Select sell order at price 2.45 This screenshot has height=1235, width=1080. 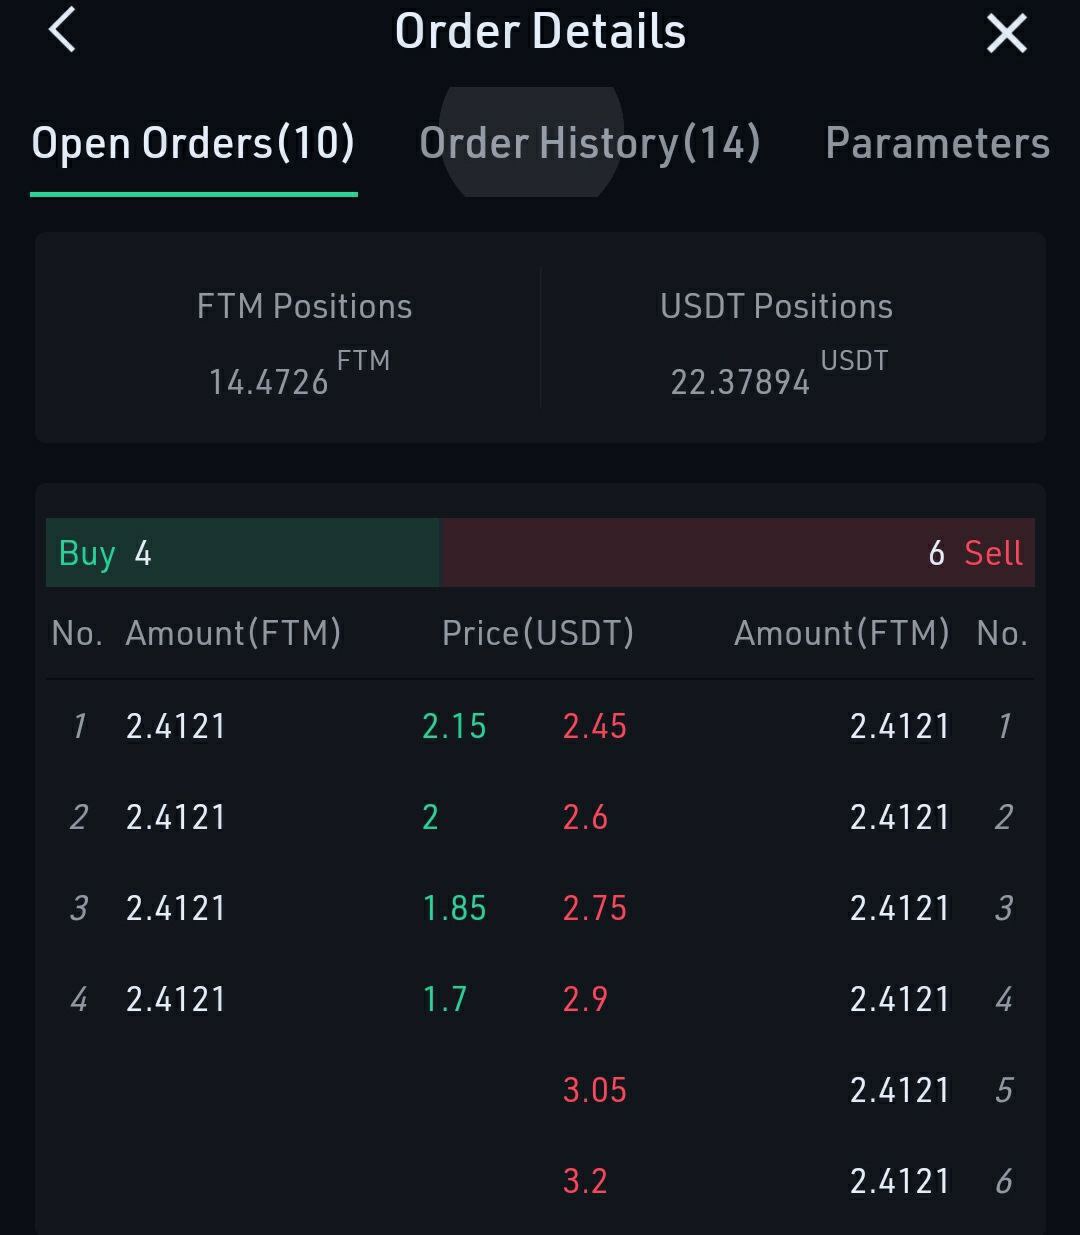tap(595, 726)
